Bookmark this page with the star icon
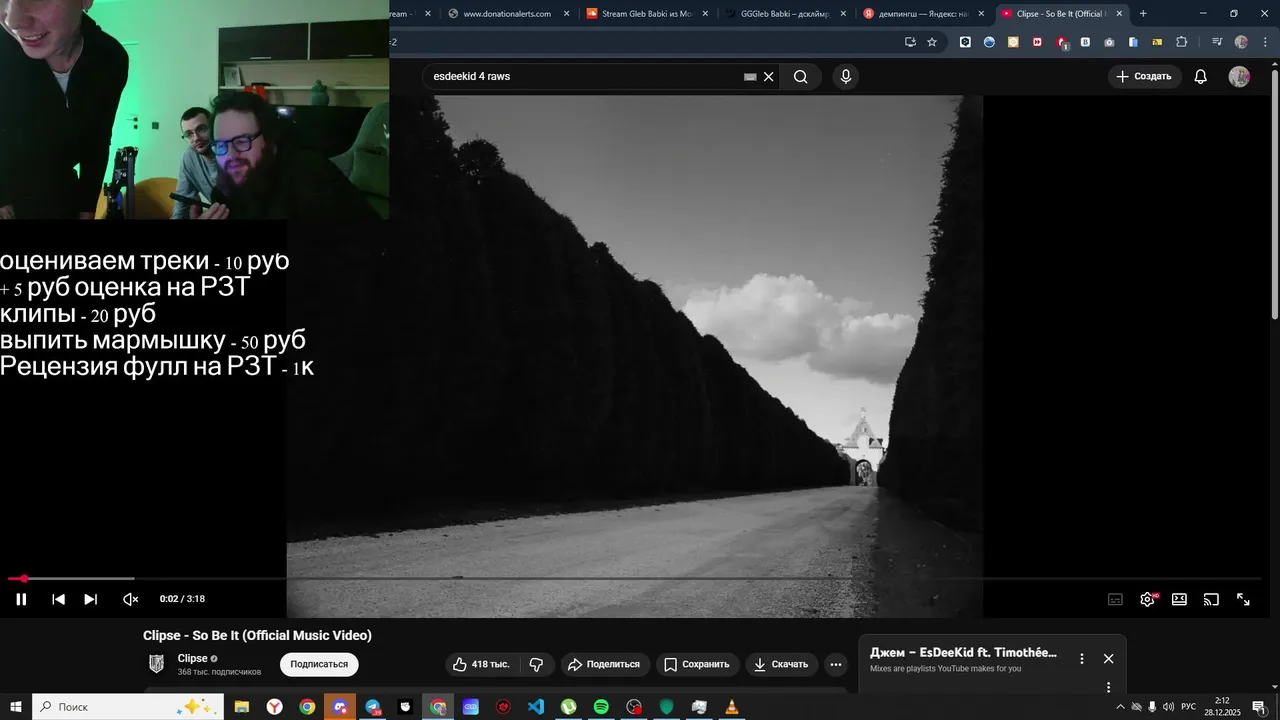 click(932, 42)
